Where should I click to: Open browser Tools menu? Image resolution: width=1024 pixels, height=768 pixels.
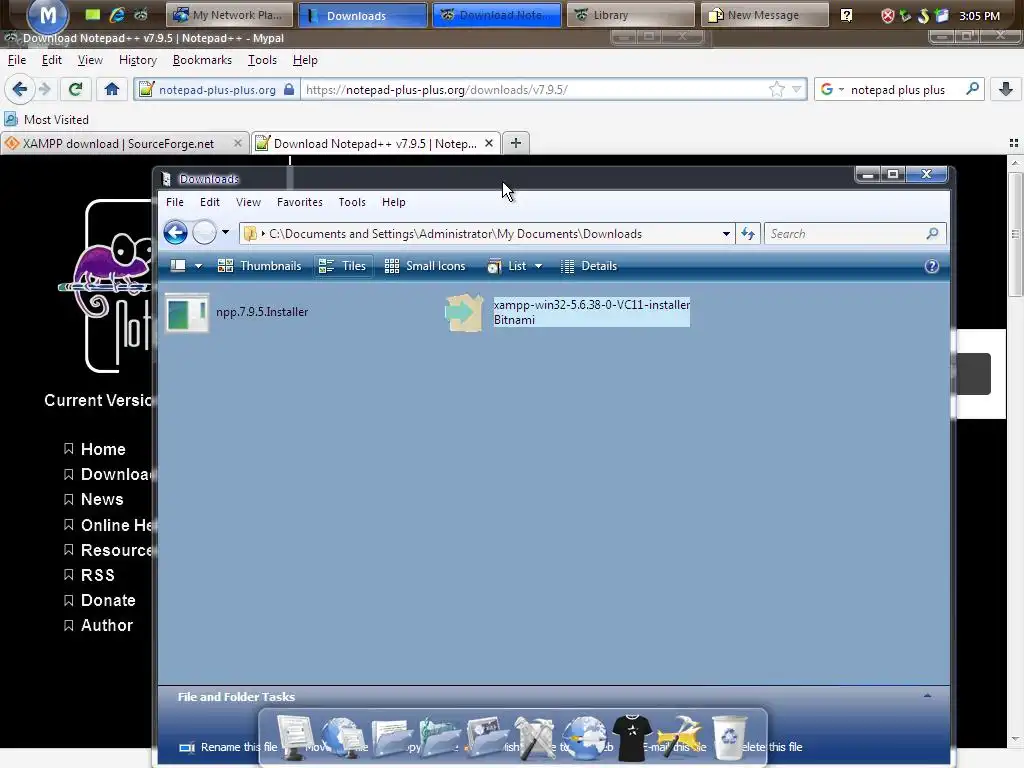coord(262,60)
